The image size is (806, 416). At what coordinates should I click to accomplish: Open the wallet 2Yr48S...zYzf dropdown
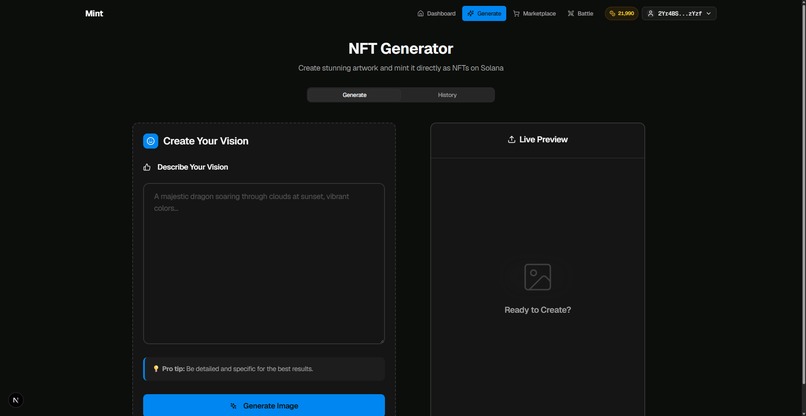click(679, 13)
